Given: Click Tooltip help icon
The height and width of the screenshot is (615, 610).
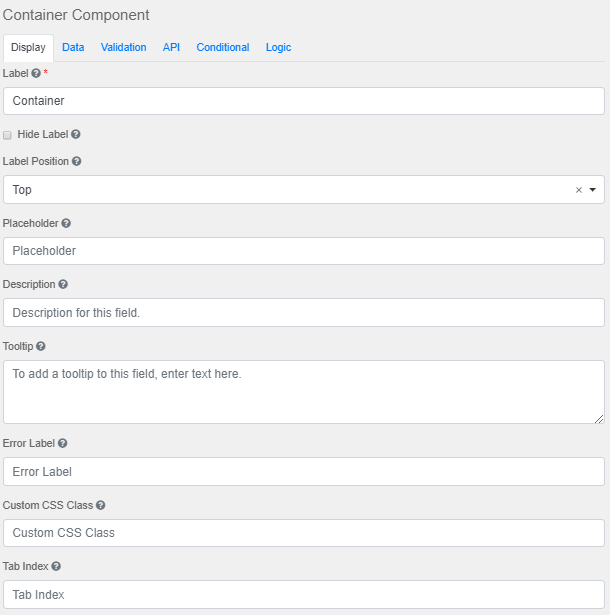Looking at the screenshot, I should coord(41,346).
